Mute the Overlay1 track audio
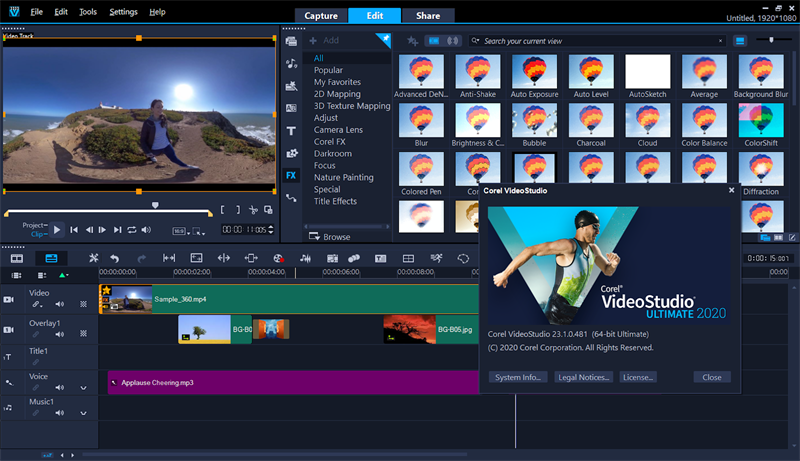 (x=59, y=335)
